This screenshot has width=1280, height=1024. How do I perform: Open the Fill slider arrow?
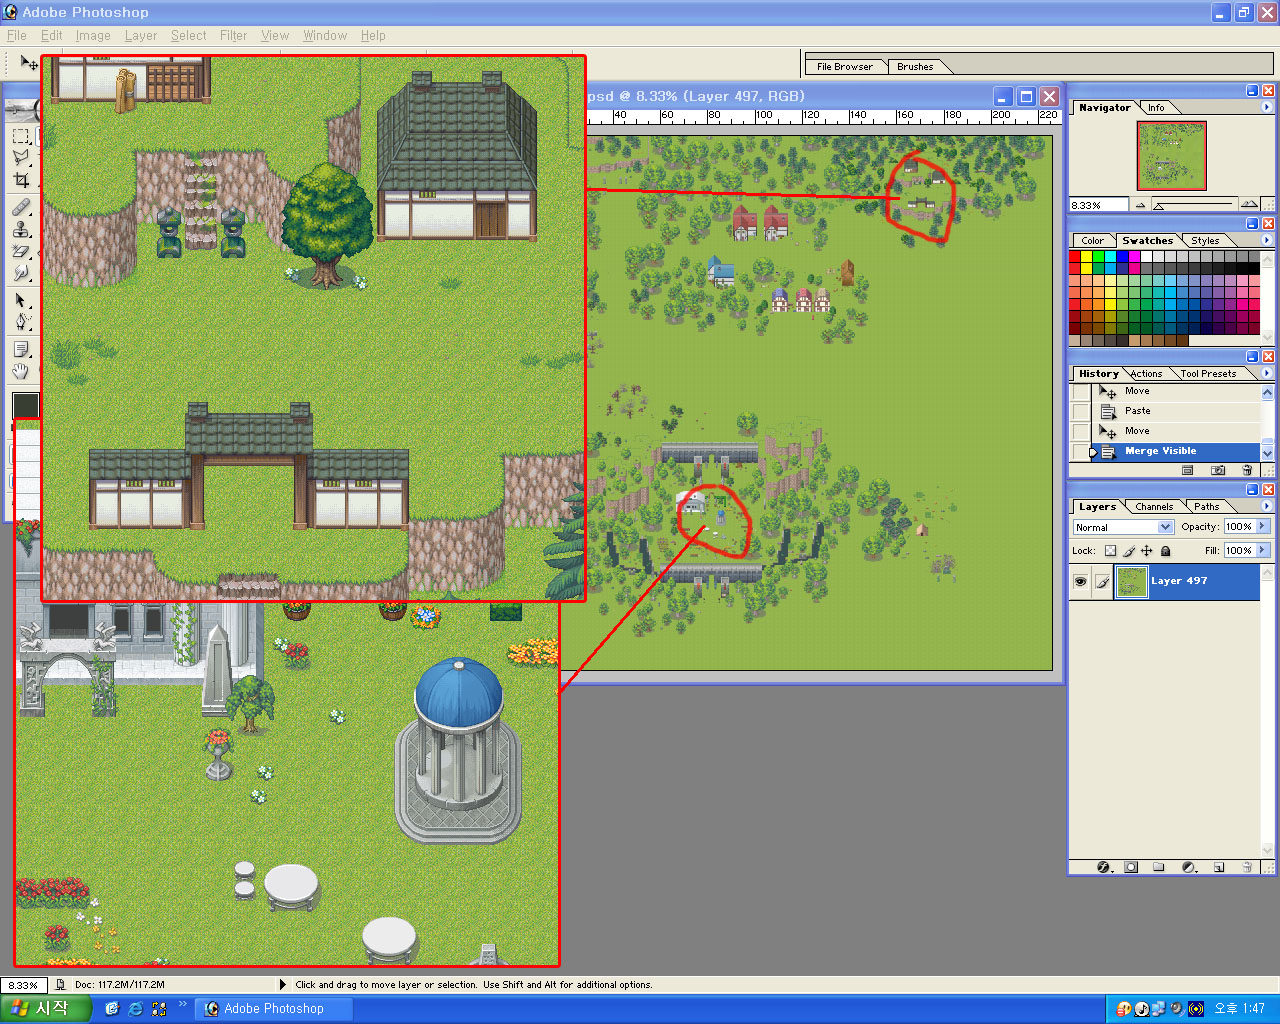pyautogui.click(x=1262, y=550)
